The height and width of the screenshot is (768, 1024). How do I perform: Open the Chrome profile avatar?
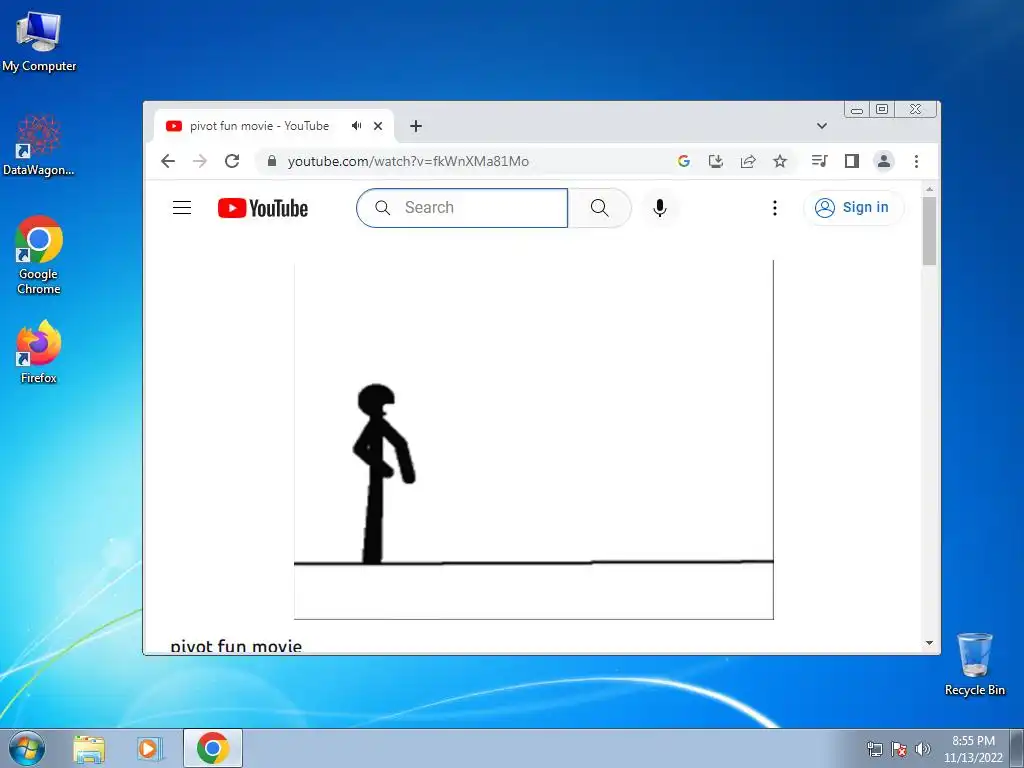884,161
